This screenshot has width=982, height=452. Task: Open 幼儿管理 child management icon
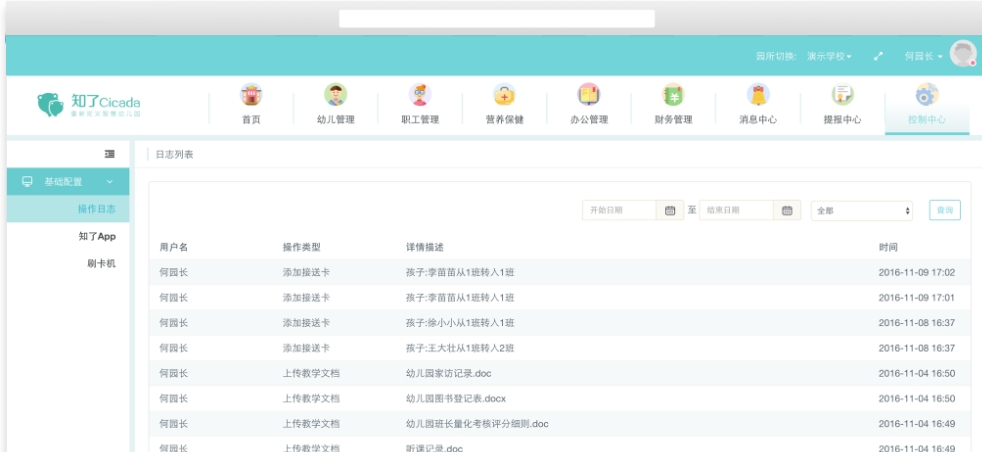coord(336,97)
